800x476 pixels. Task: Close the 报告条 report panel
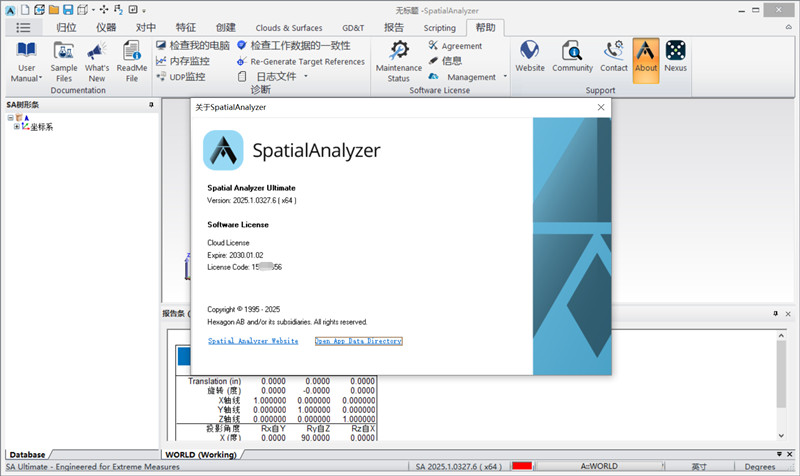pyautogui.click(x=788, y=314)
